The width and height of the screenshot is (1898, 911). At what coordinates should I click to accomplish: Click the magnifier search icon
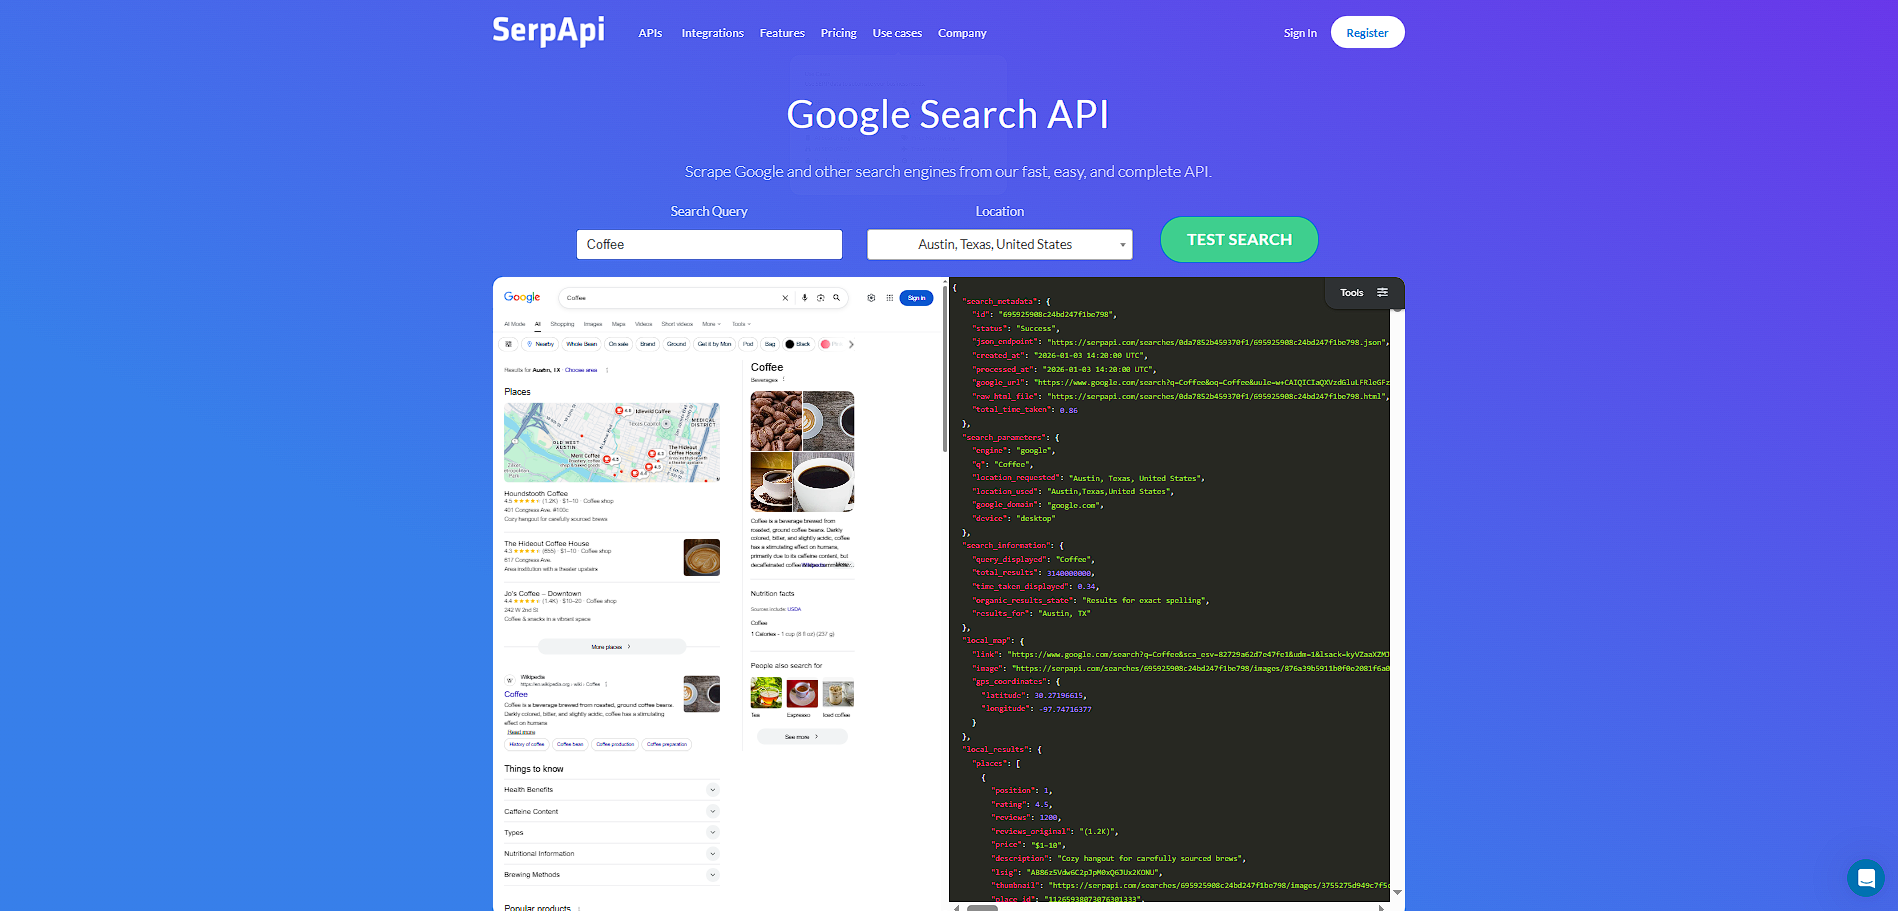[x=837, y=298]
